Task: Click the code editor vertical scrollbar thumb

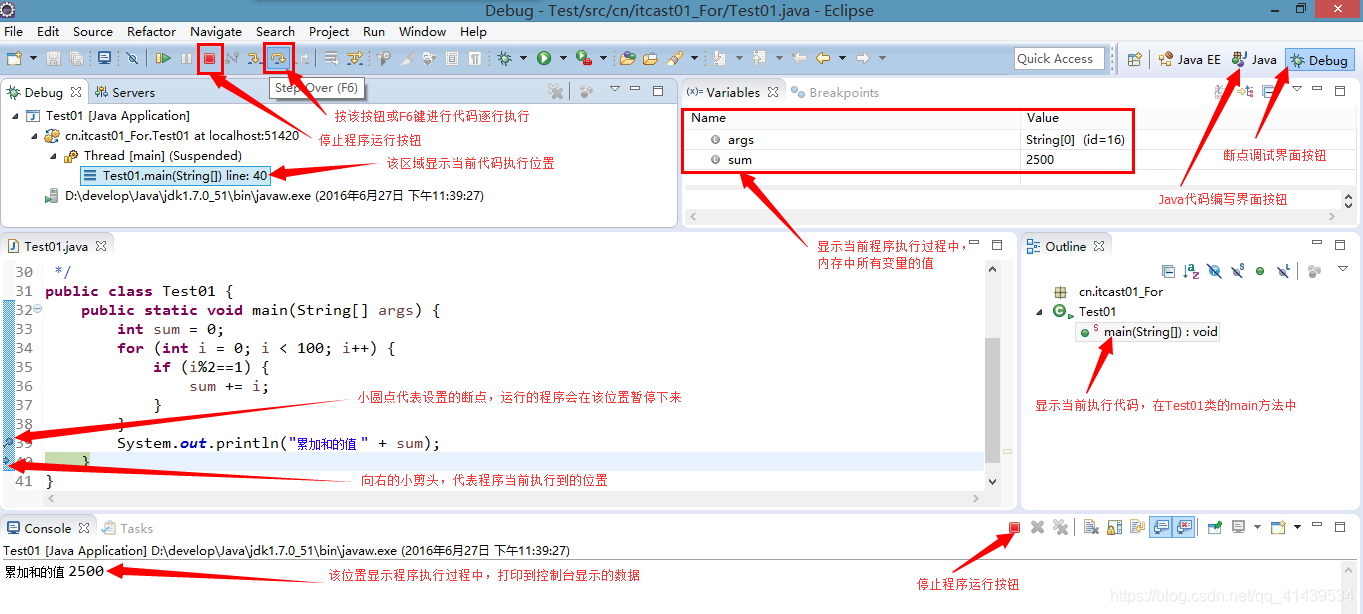Action: pos(992,400)
